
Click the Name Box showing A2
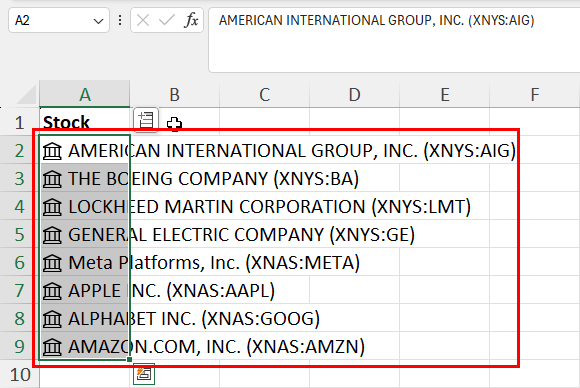point(59,20)
